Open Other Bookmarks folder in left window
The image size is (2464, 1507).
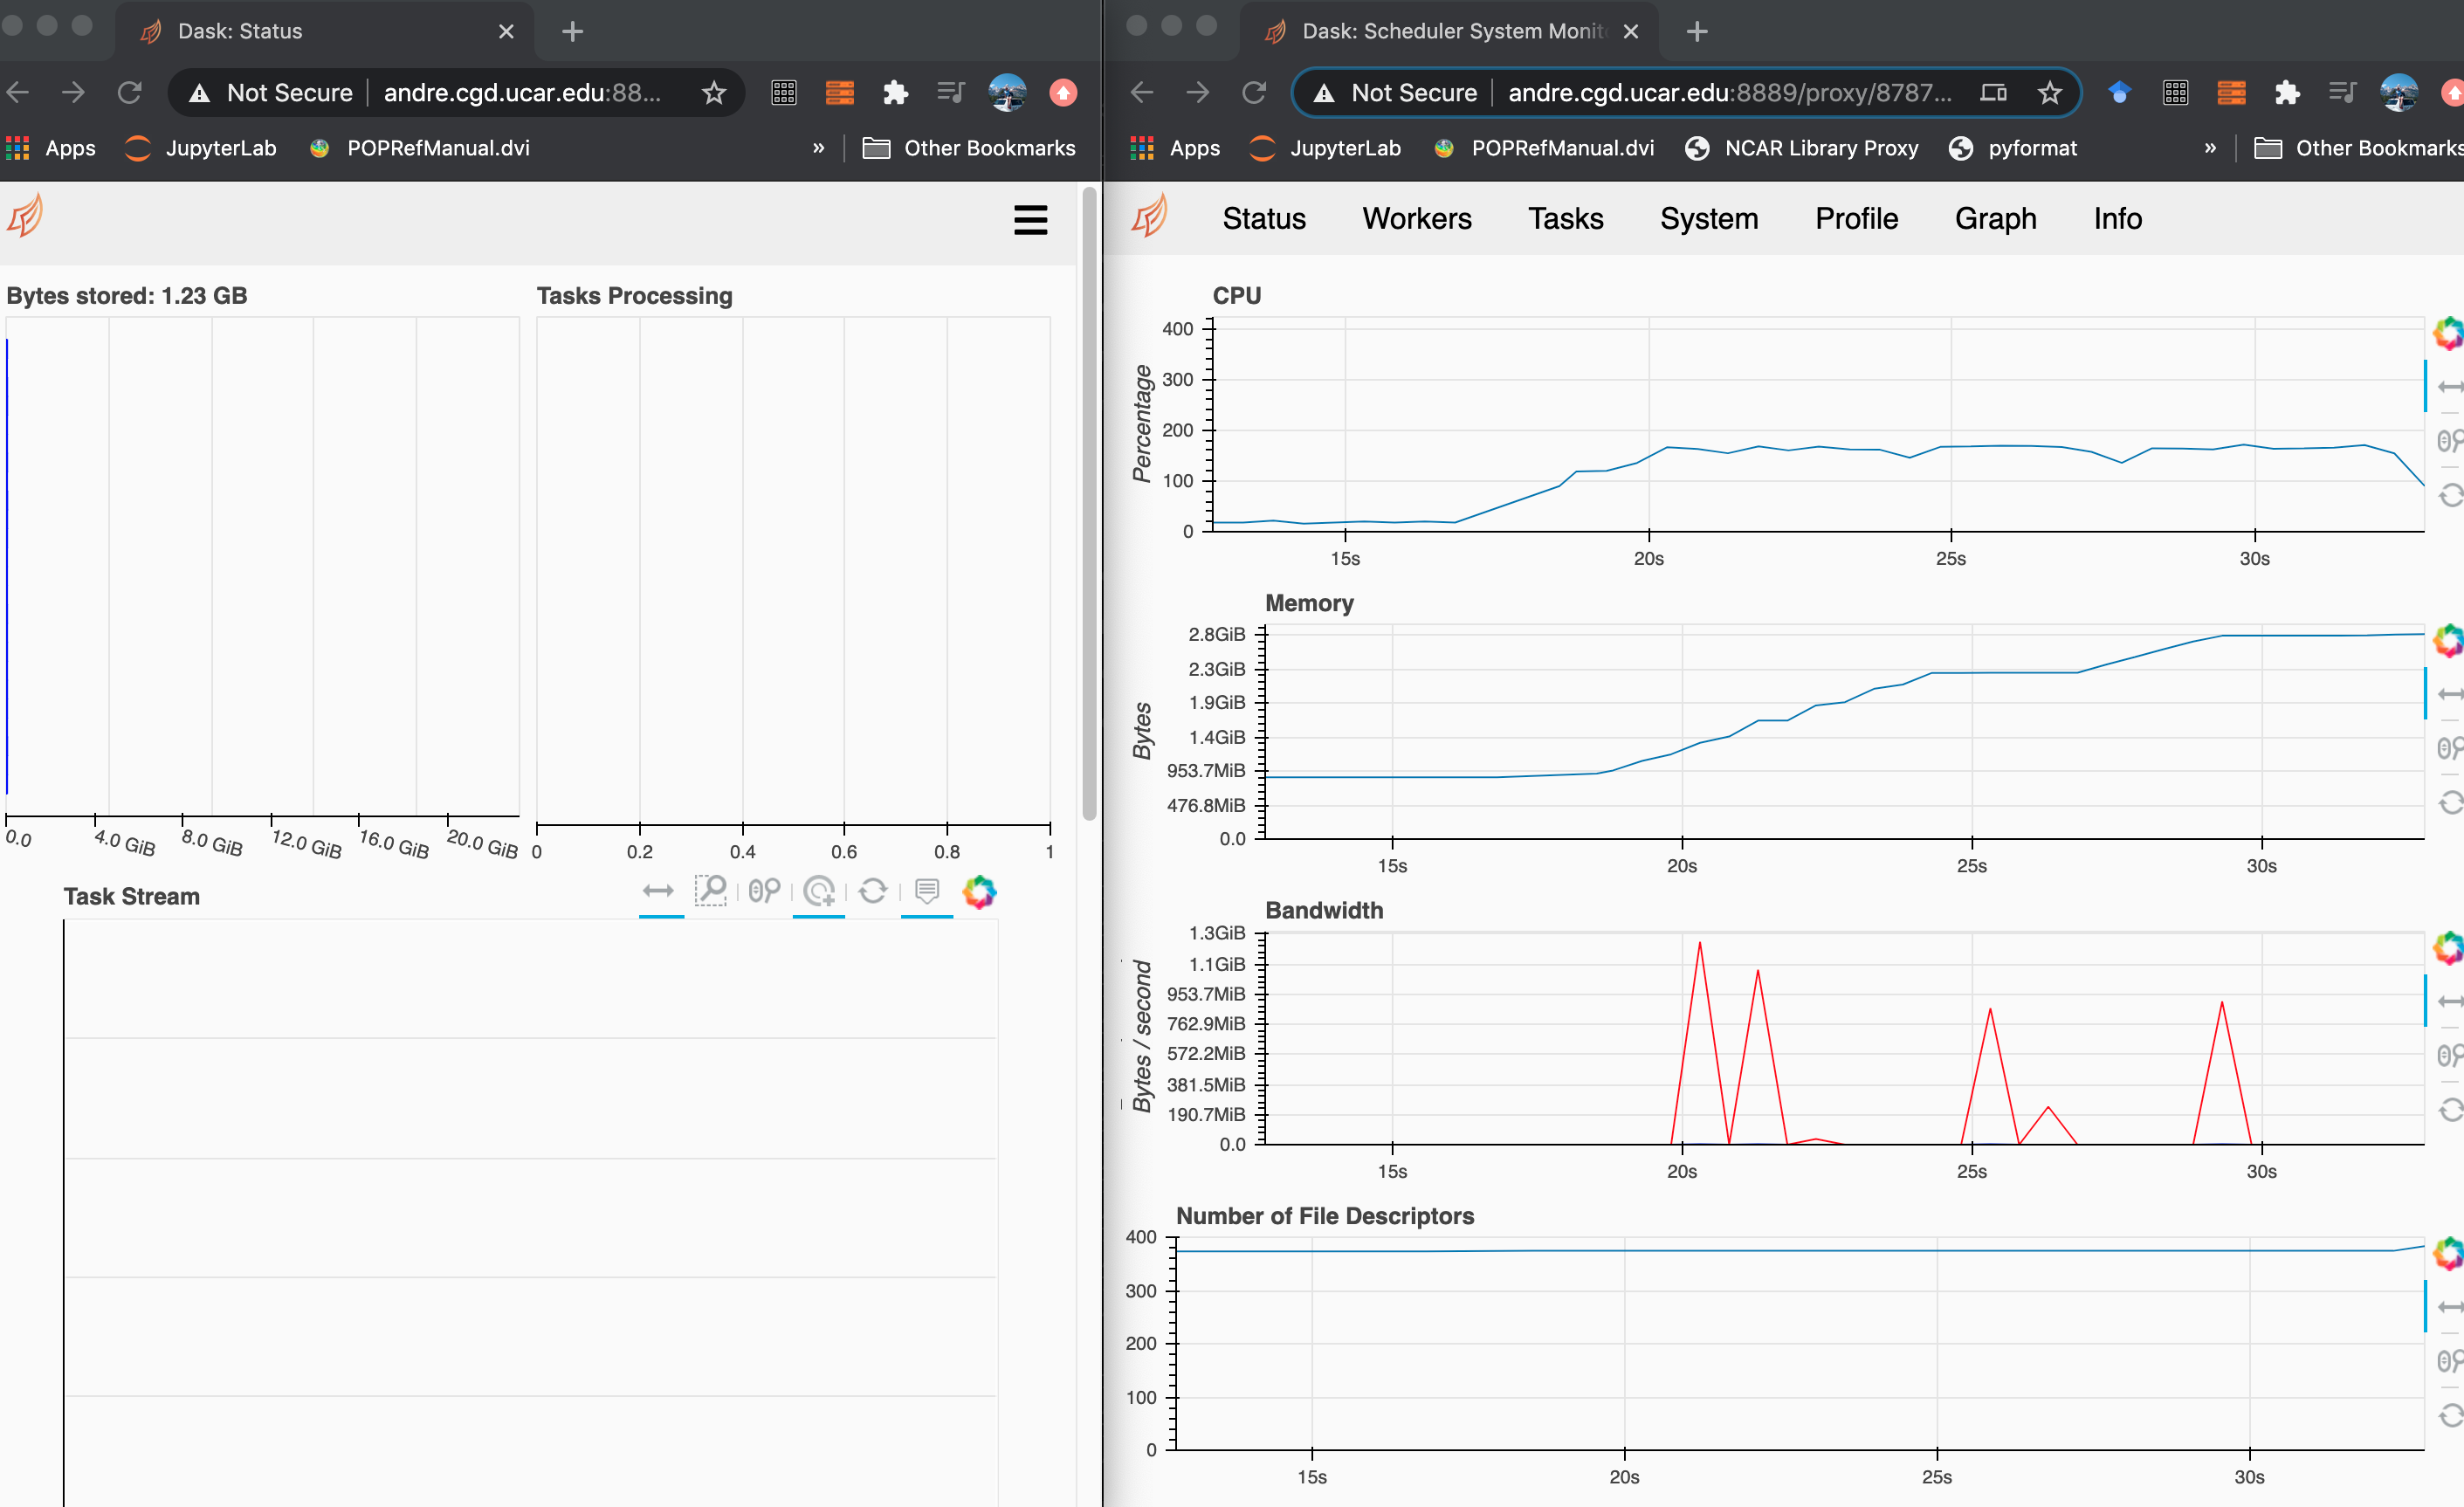point(969,148)
